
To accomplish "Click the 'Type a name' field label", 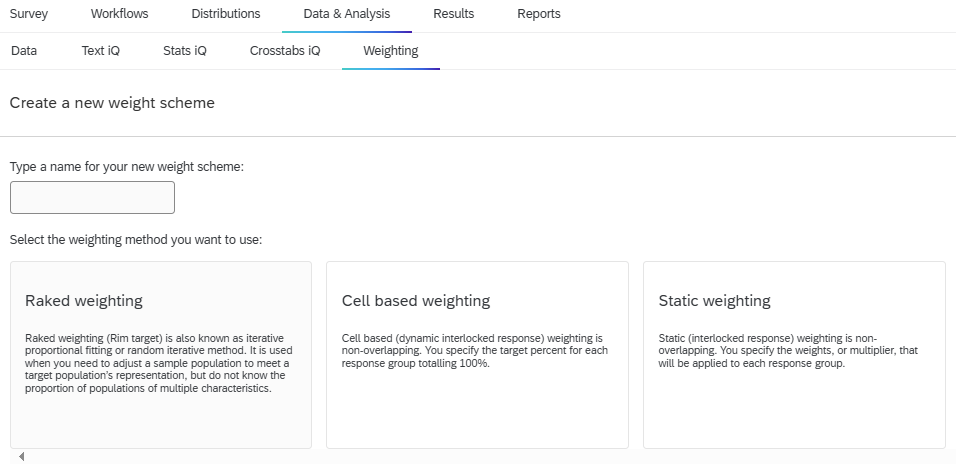I will click(127, 166).
